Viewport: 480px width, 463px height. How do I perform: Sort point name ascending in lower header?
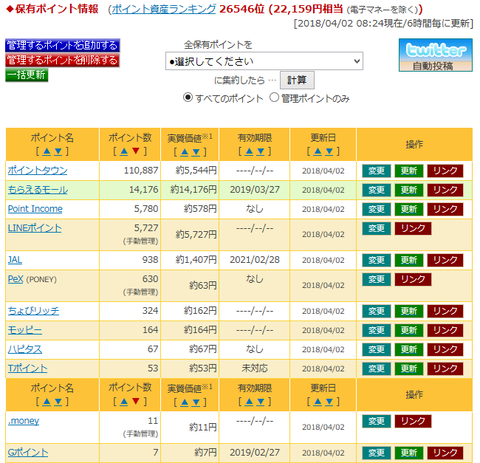point(47,402)
